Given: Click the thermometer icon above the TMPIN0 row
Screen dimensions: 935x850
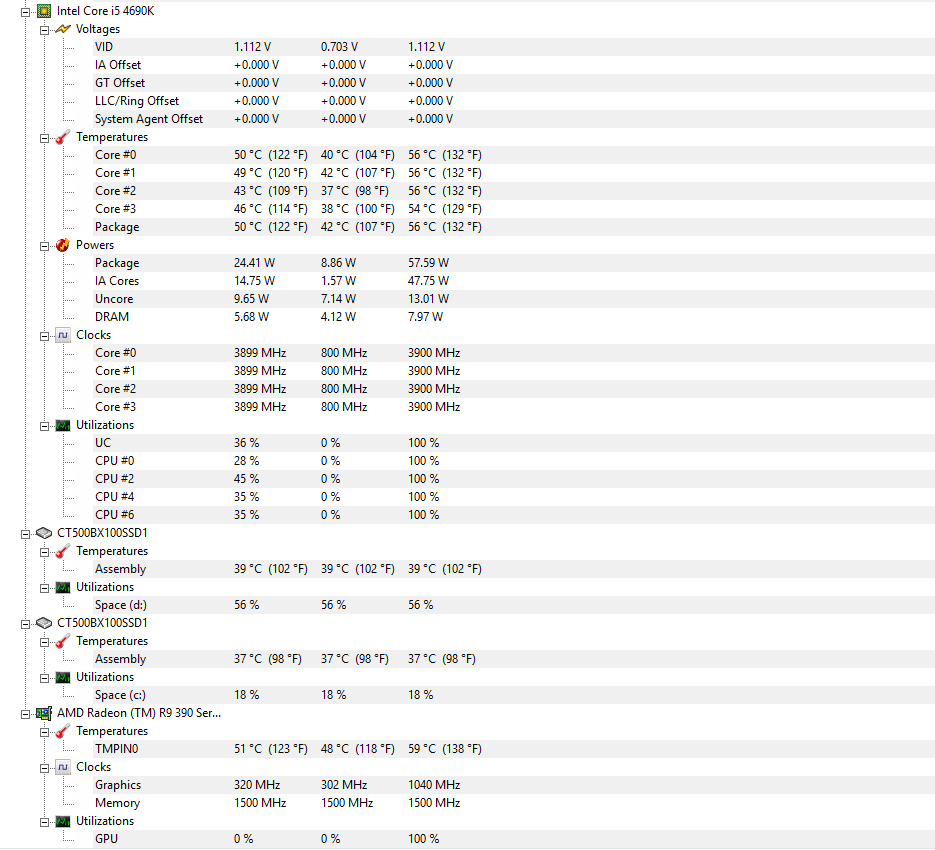Looking at the screenshot, I should tap(63, 731).
